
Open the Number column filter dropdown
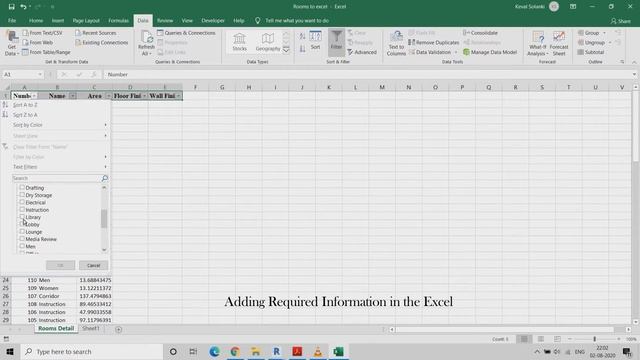coord(34,96)
